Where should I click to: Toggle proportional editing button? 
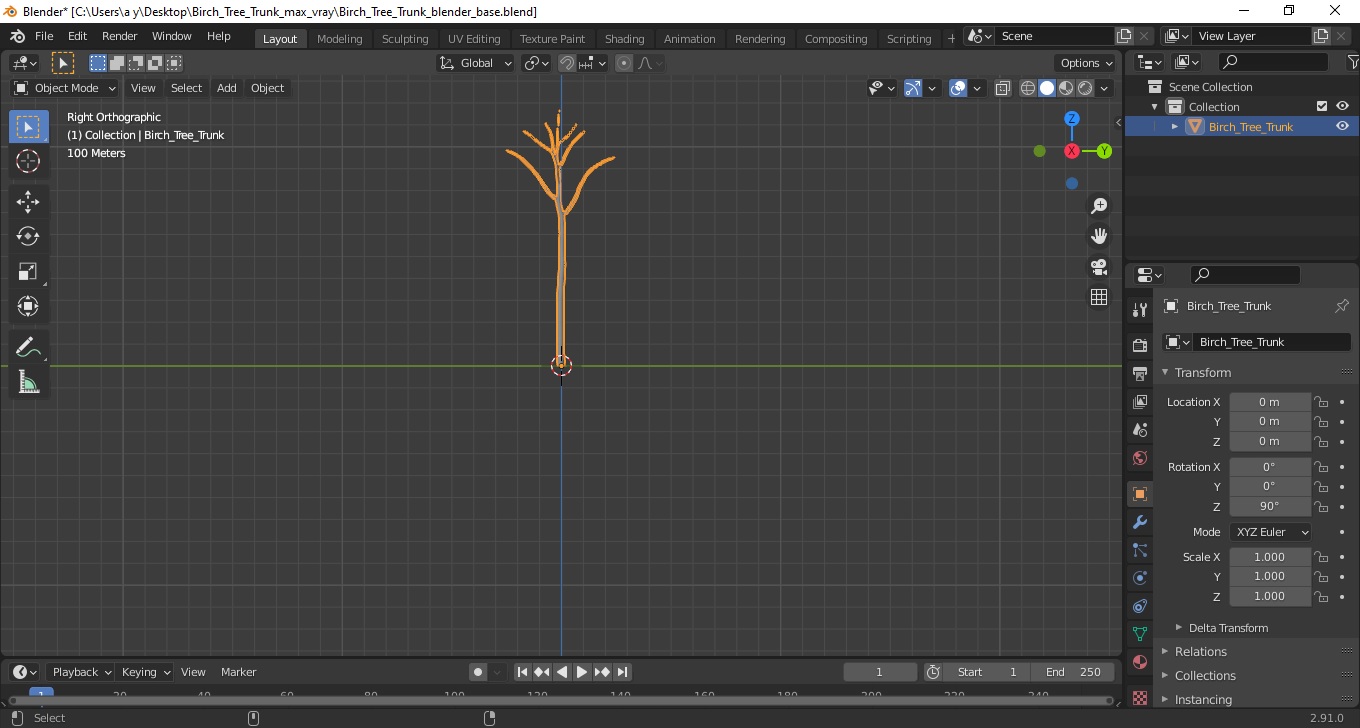[x=624, y=63]
